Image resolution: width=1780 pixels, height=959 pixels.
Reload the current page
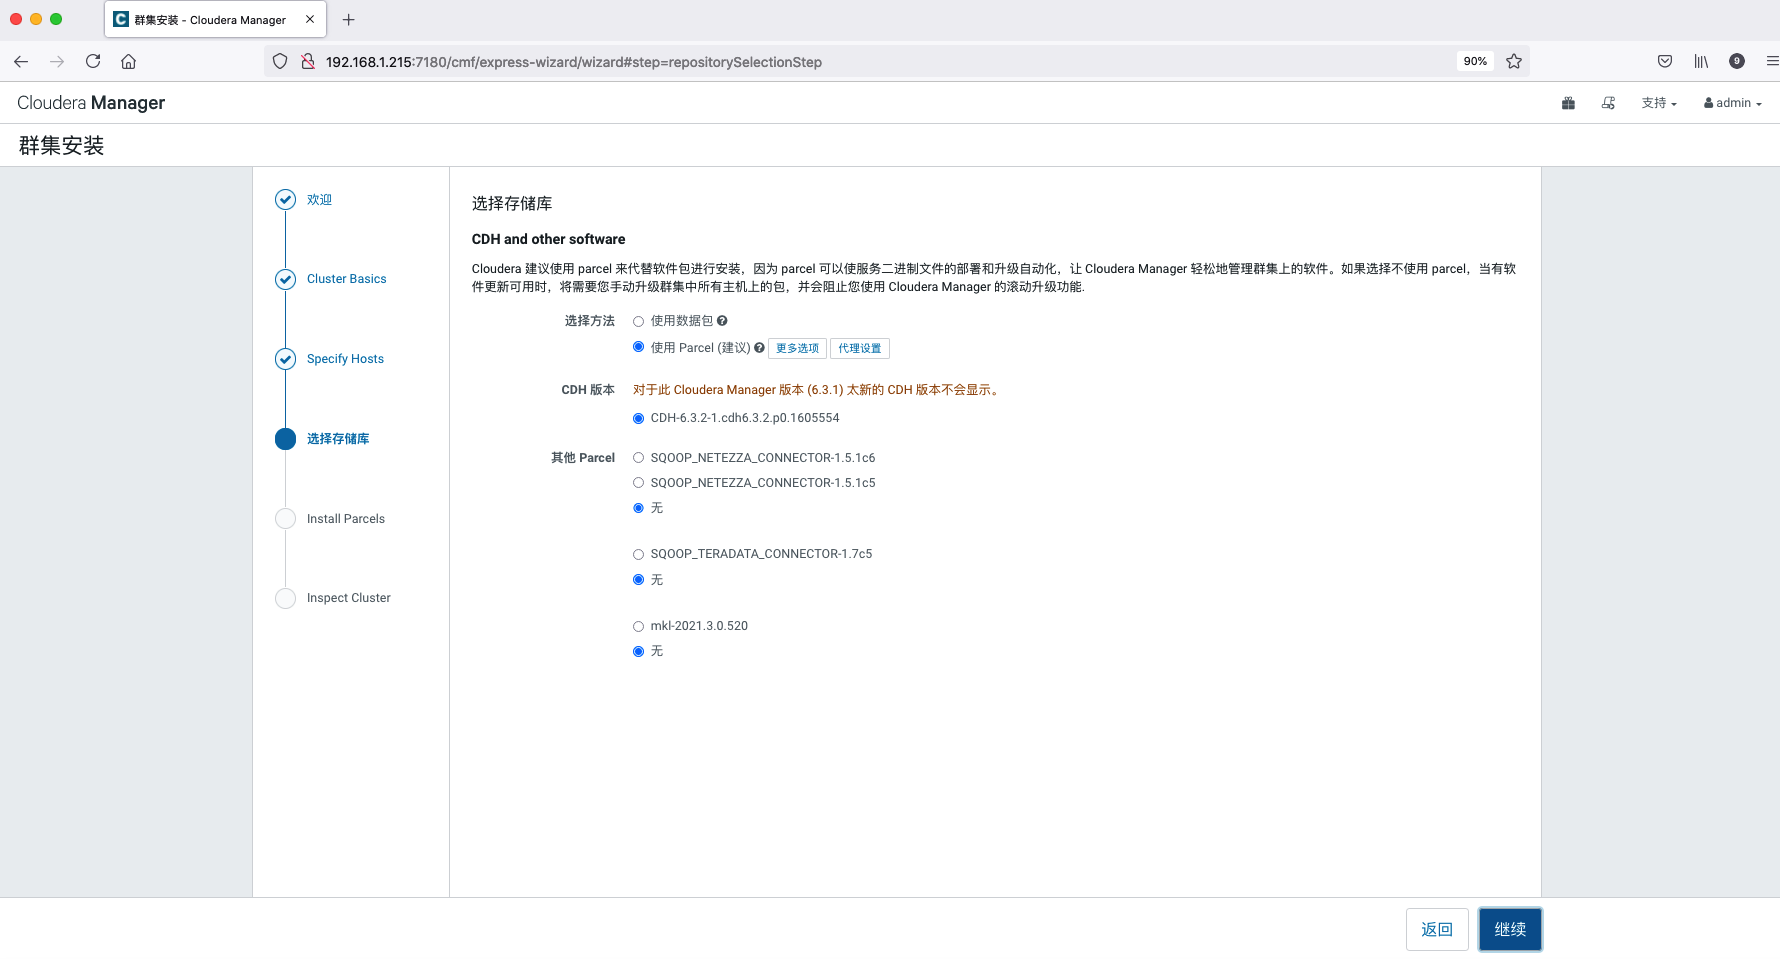93,62
